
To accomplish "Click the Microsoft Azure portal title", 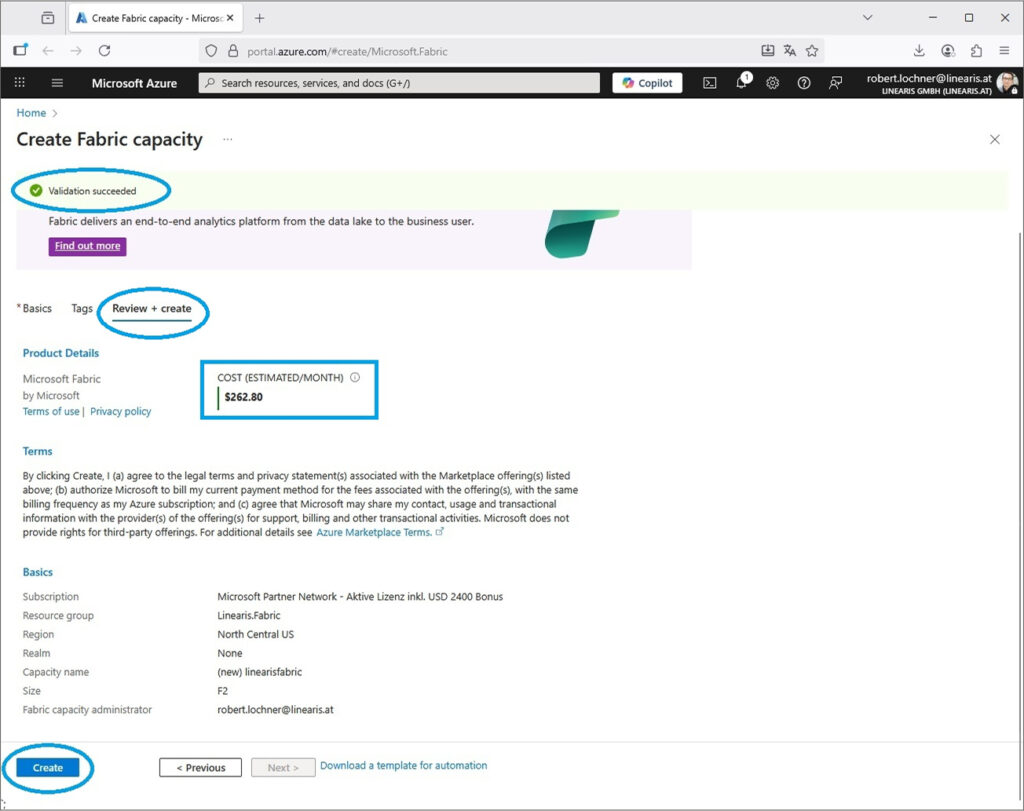I will 135,83.
